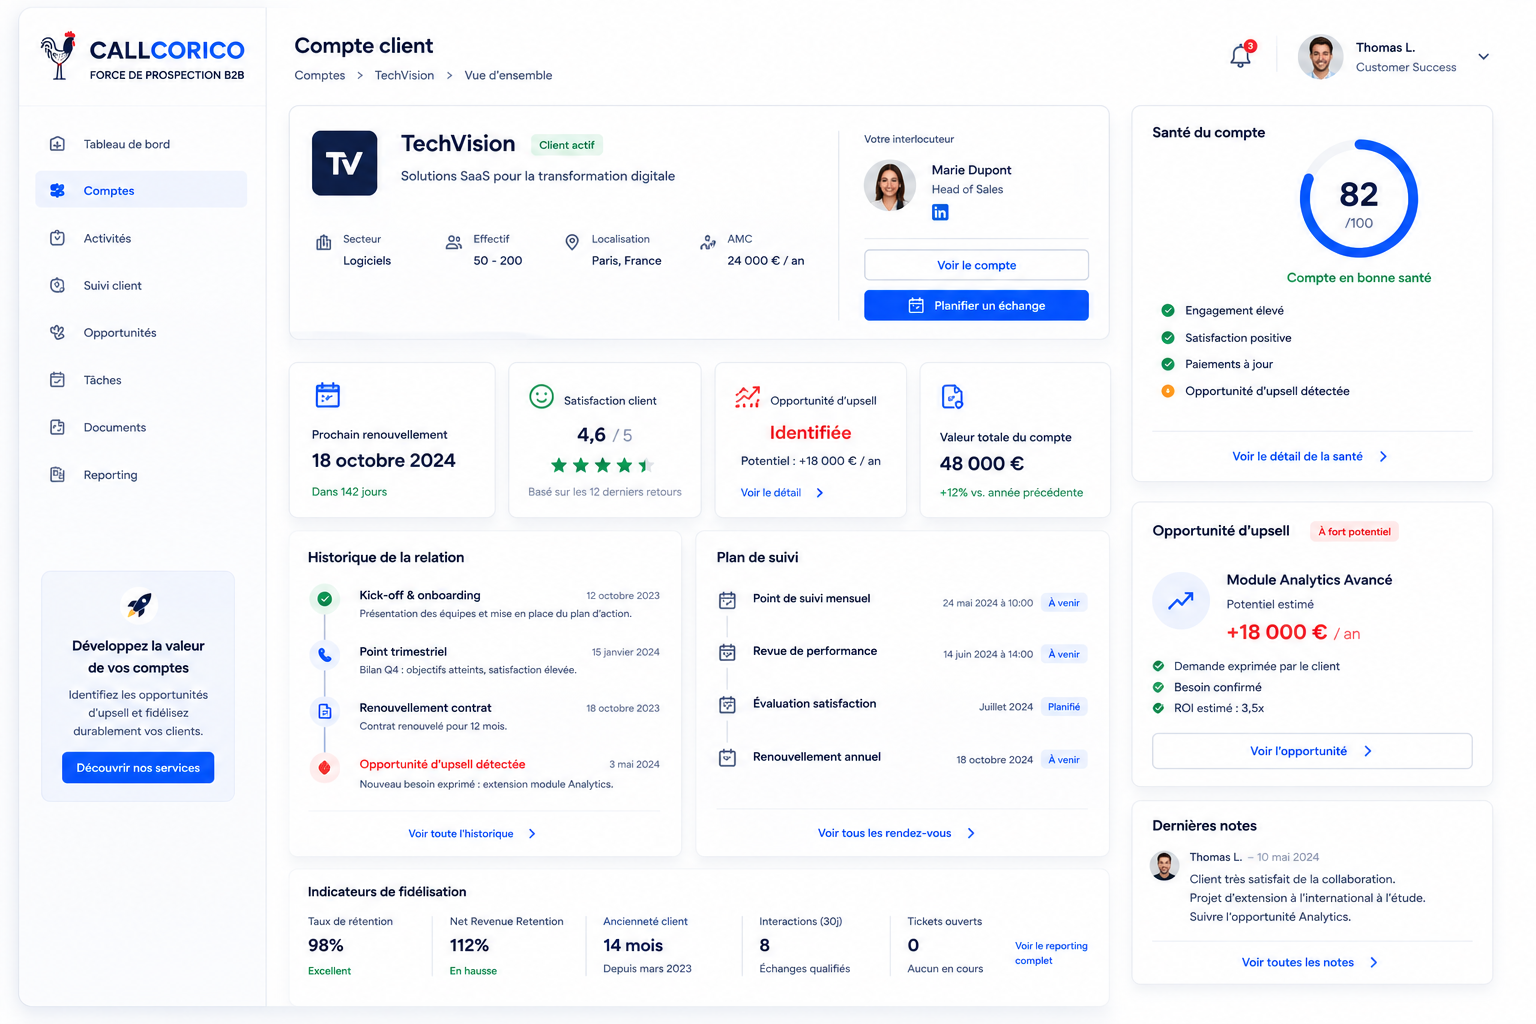Click the red upsell detected timeline icon
Screen dimensions: 1536x1024
point(324,768)
